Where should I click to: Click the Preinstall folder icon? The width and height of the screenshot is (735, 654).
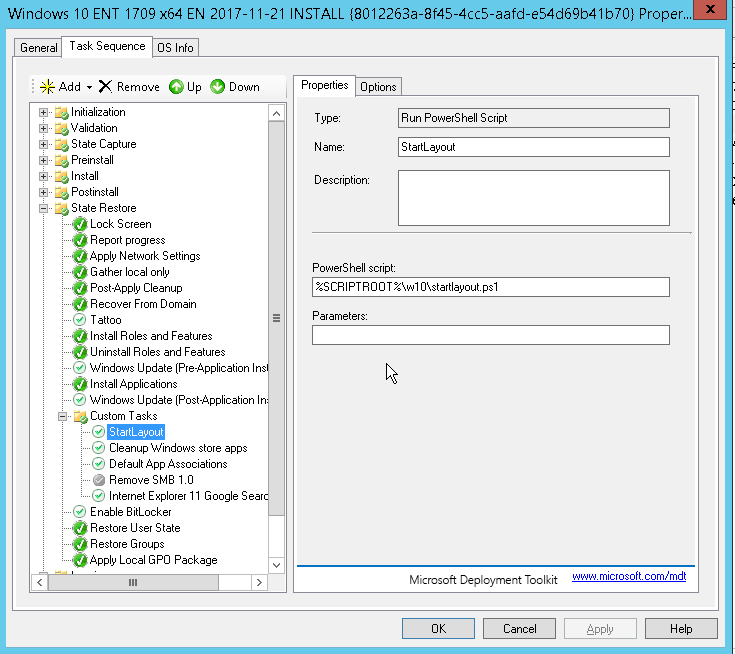tap(61, 160)
